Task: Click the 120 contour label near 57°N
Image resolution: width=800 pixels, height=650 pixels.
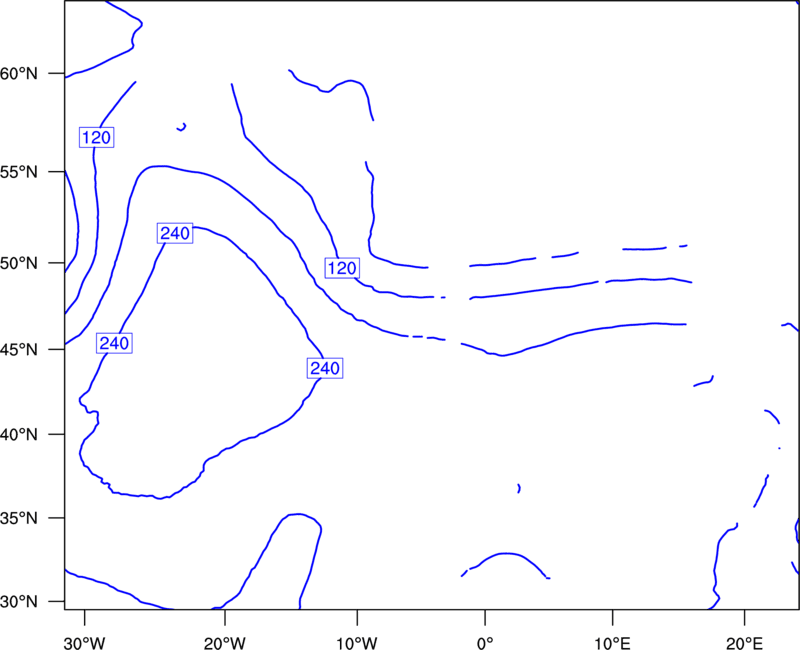Action: click(96, 137)
